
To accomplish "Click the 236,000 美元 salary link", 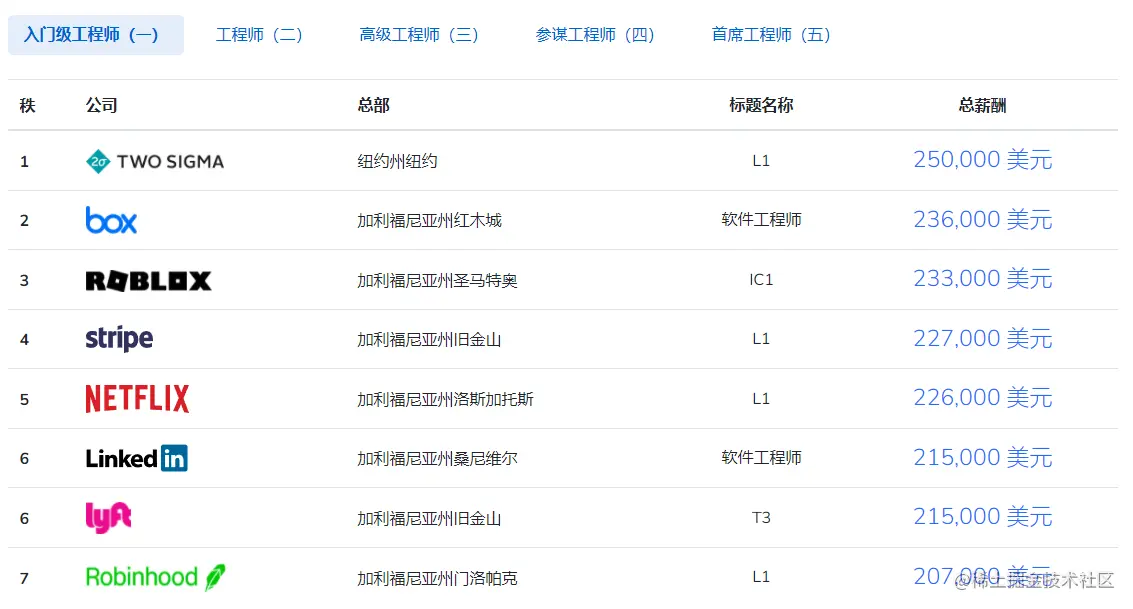I will 983,220.
